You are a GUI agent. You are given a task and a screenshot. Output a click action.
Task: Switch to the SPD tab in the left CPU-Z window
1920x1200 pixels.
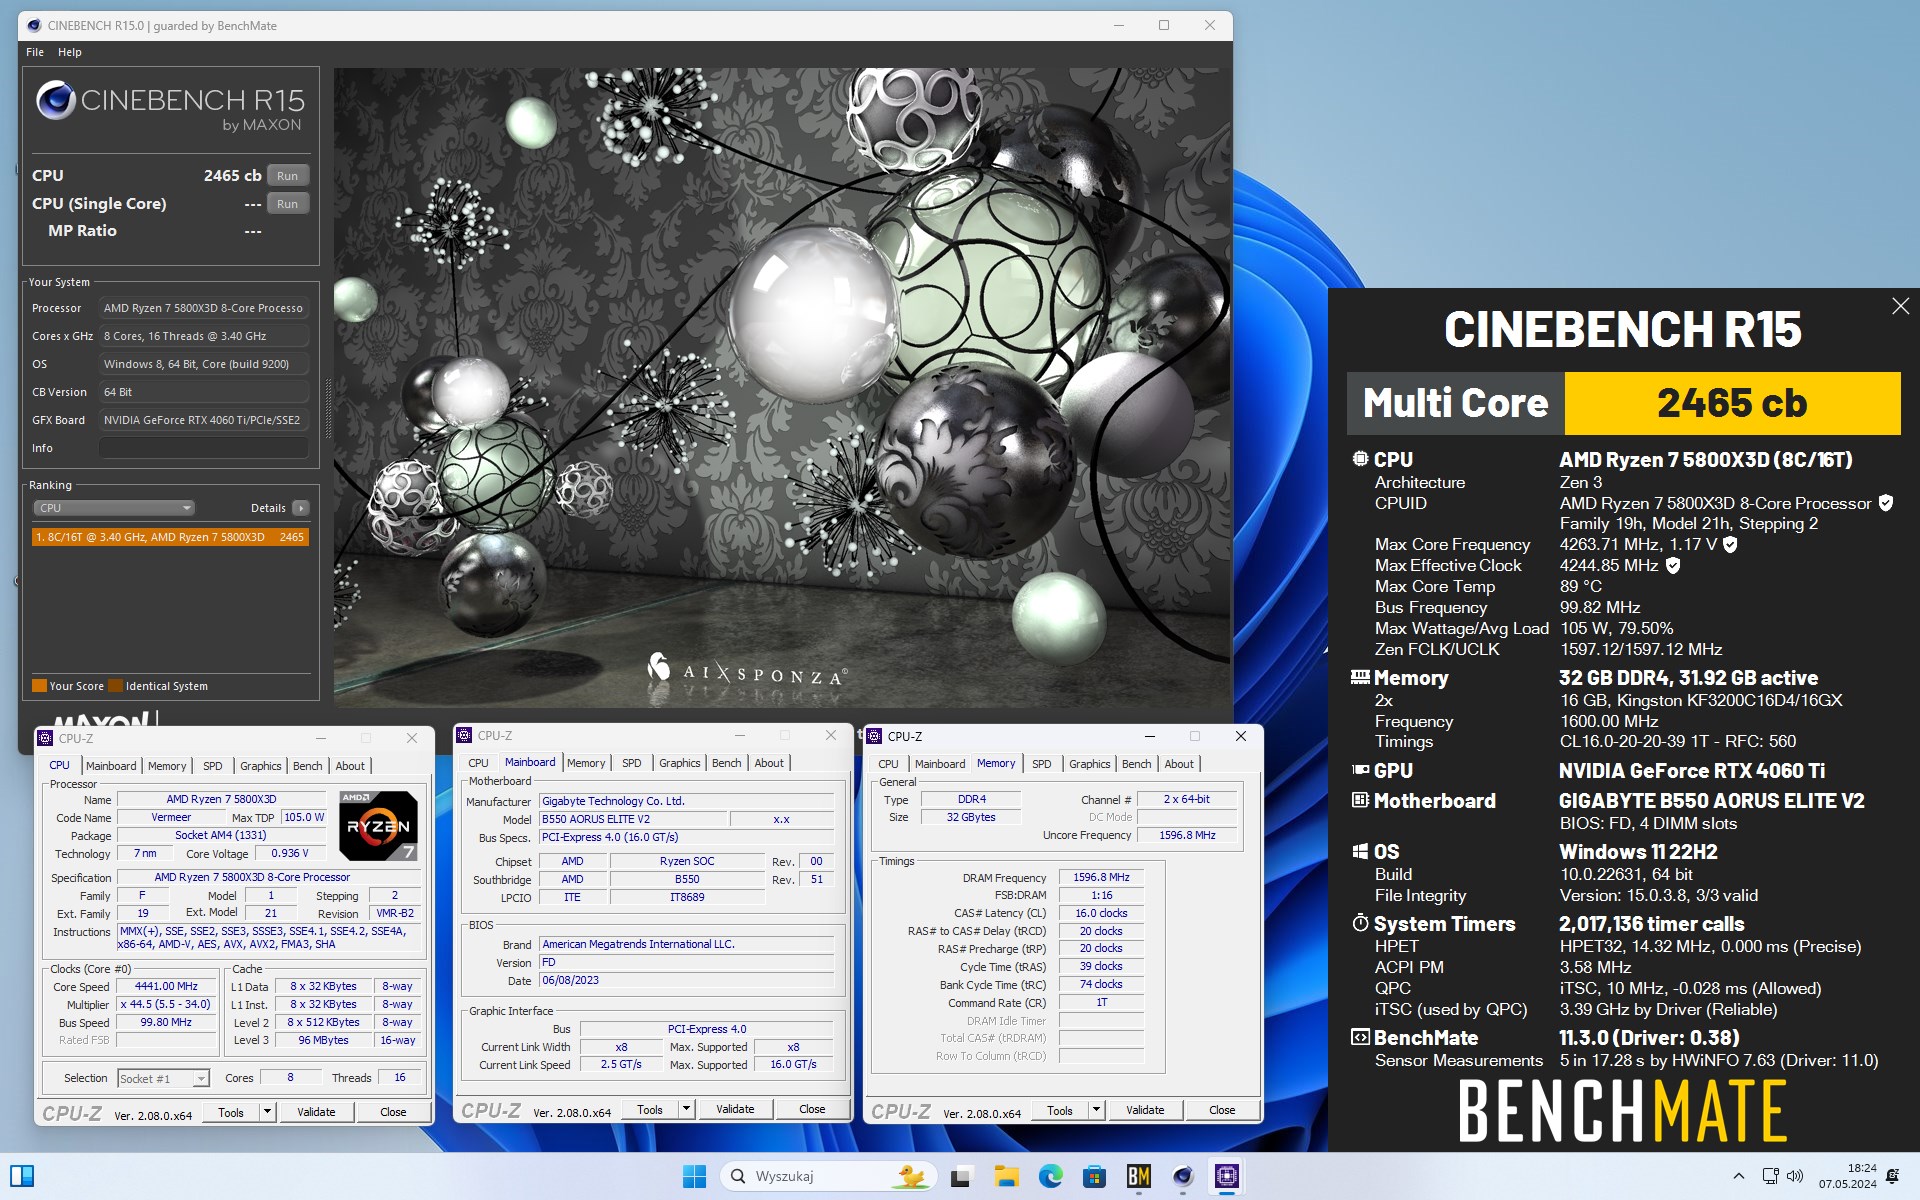tap(213, 766)
